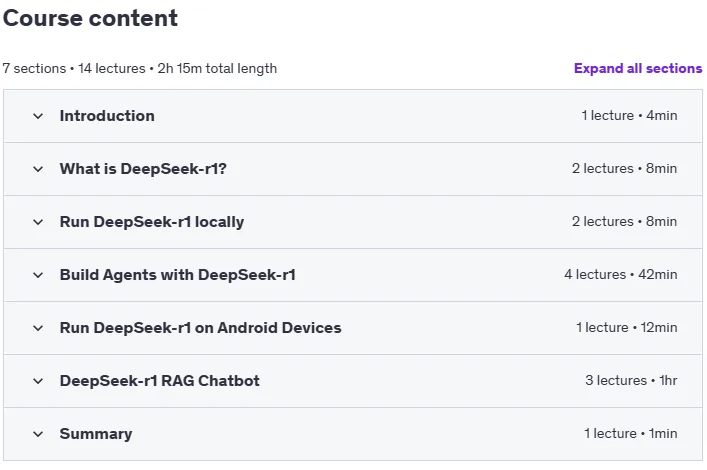The width and height of the screenshot is (707, 470).
Task: Click the 4 lectures • 42min label
Action: [620, 274]
